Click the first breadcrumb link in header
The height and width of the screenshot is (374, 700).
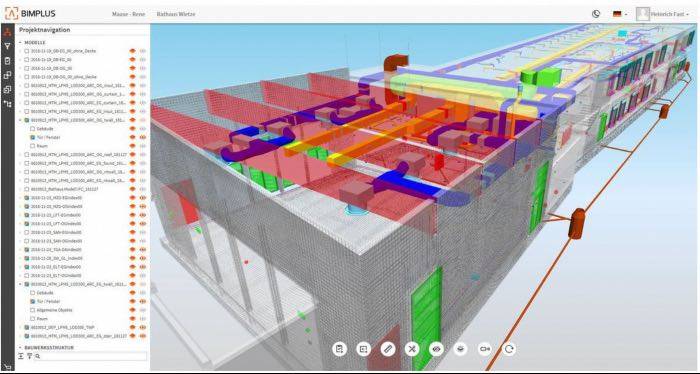pos(128,14)
